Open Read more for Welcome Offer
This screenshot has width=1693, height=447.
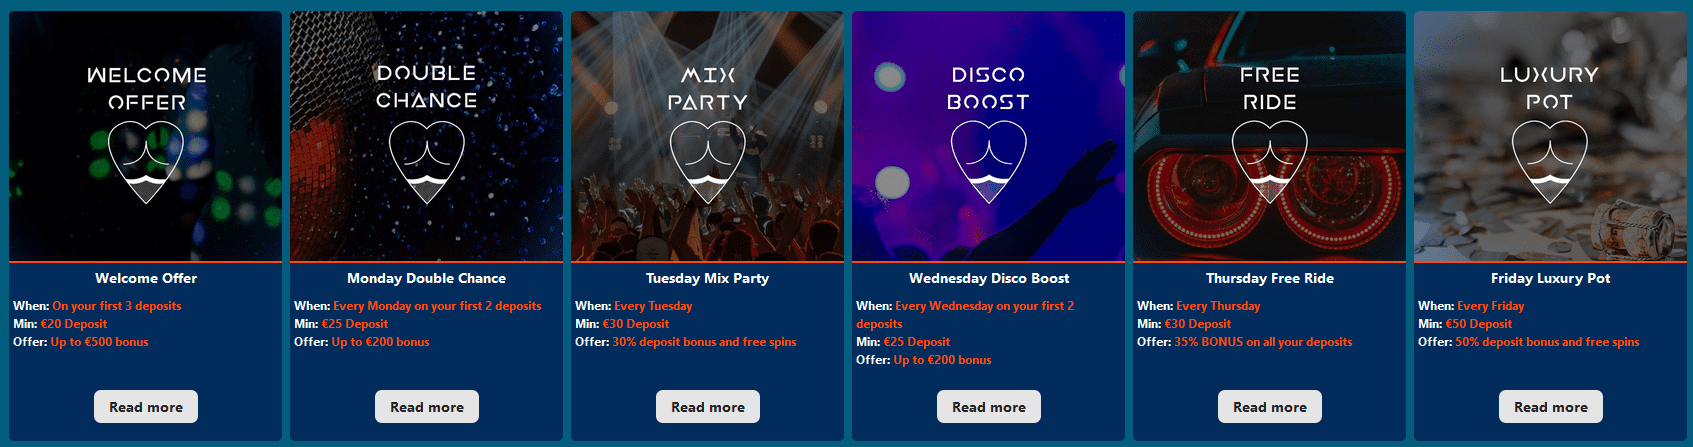pyautogui.click(x=146, y=407)
